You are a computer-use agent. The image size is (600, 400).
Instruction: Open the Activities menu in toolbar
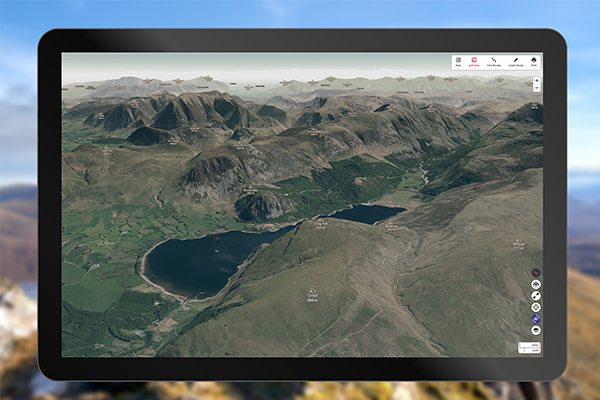pyautogui.click(x=473, y=61)
